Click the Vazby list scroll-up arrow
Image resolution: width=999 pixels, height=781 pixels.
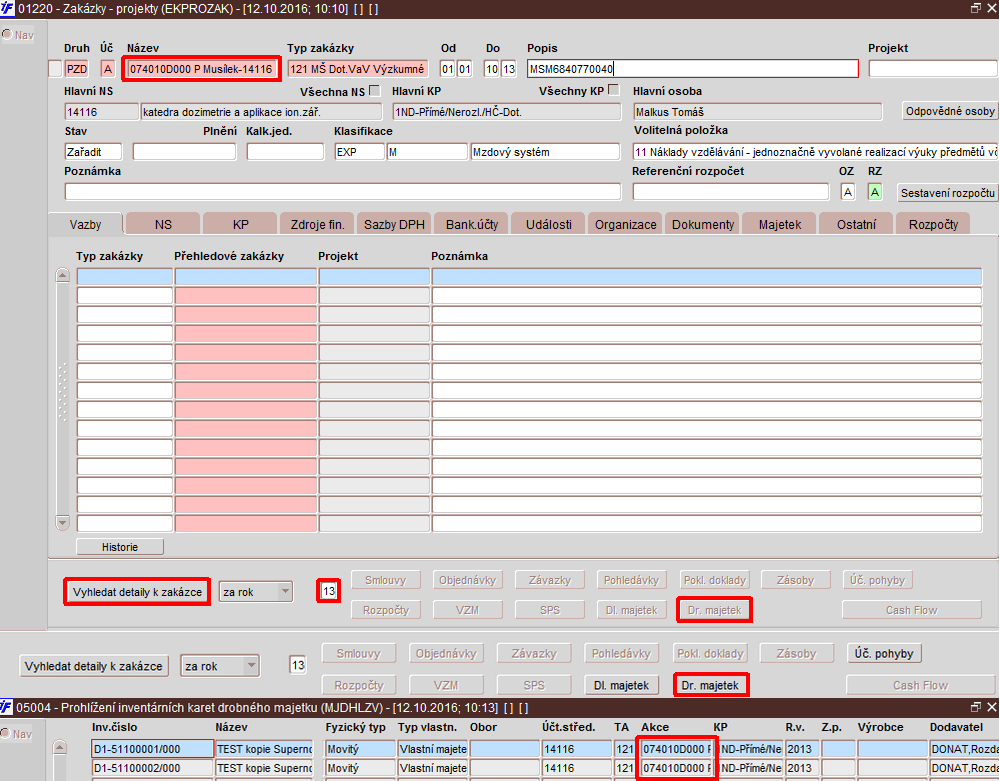[62, 275]
